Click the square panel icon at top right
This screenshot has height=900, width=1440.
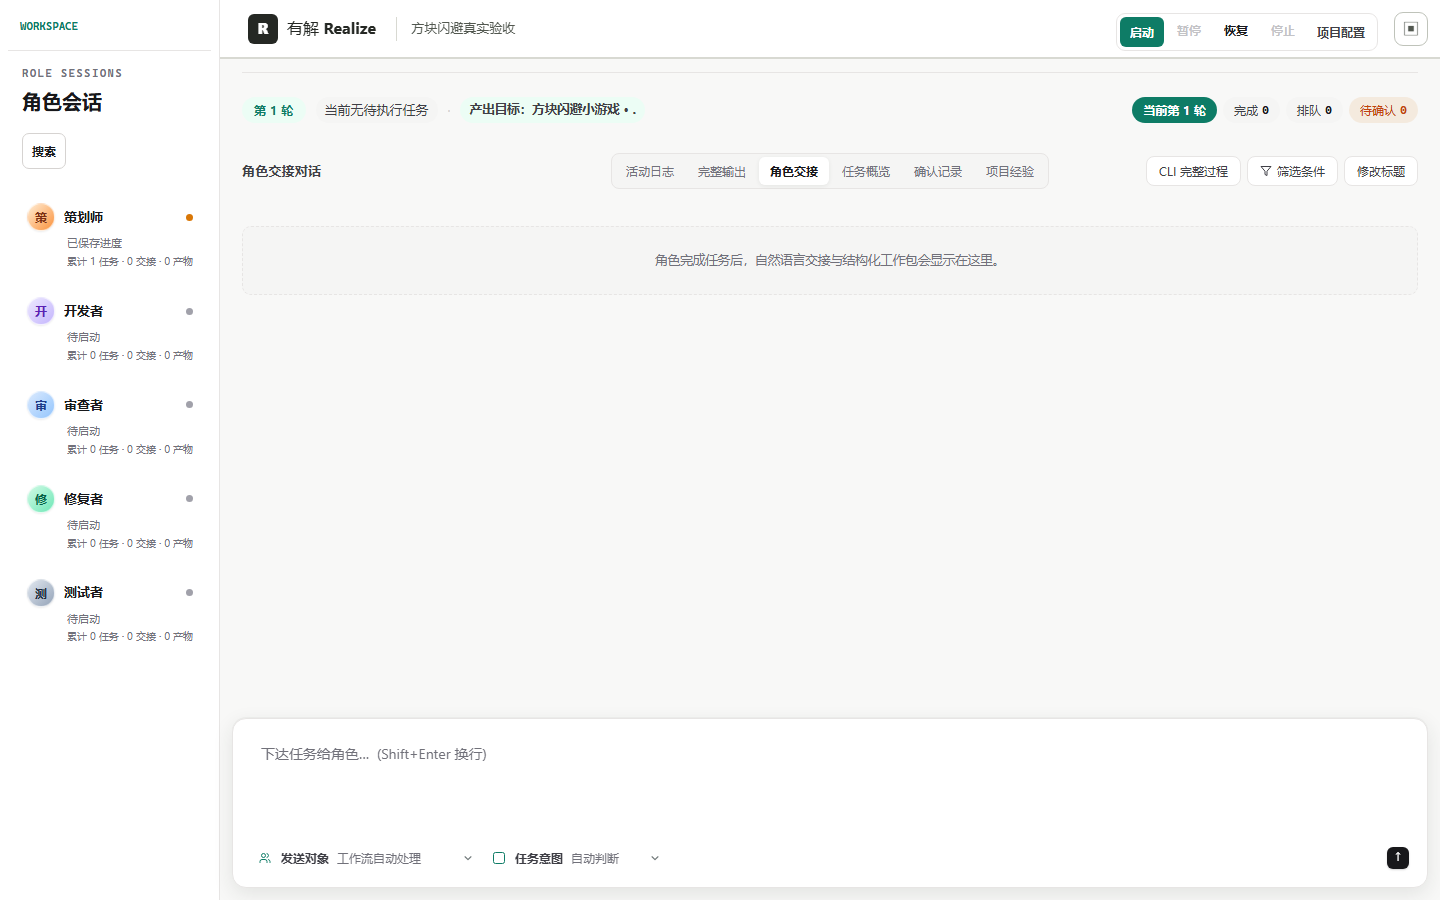[x=1411, y=29]
